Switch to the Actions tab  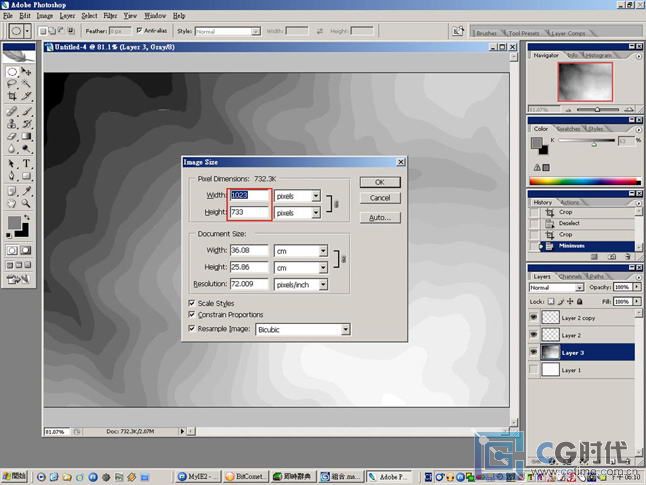[x=570, y=202]
